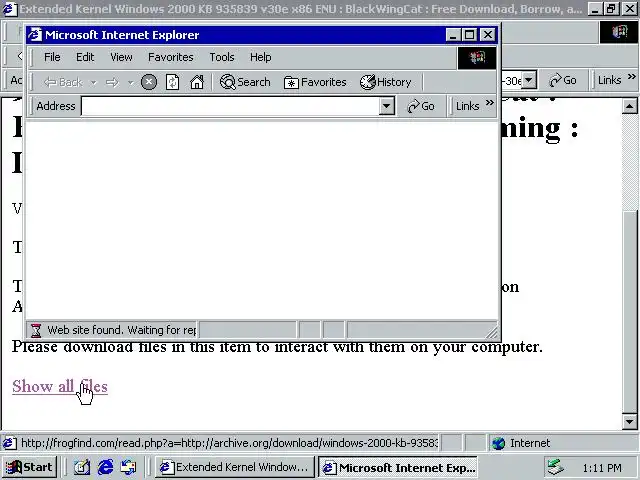Expand Back history dropdown arrow
The width and height of the screenshot is (640, 480).
[94, 83]
